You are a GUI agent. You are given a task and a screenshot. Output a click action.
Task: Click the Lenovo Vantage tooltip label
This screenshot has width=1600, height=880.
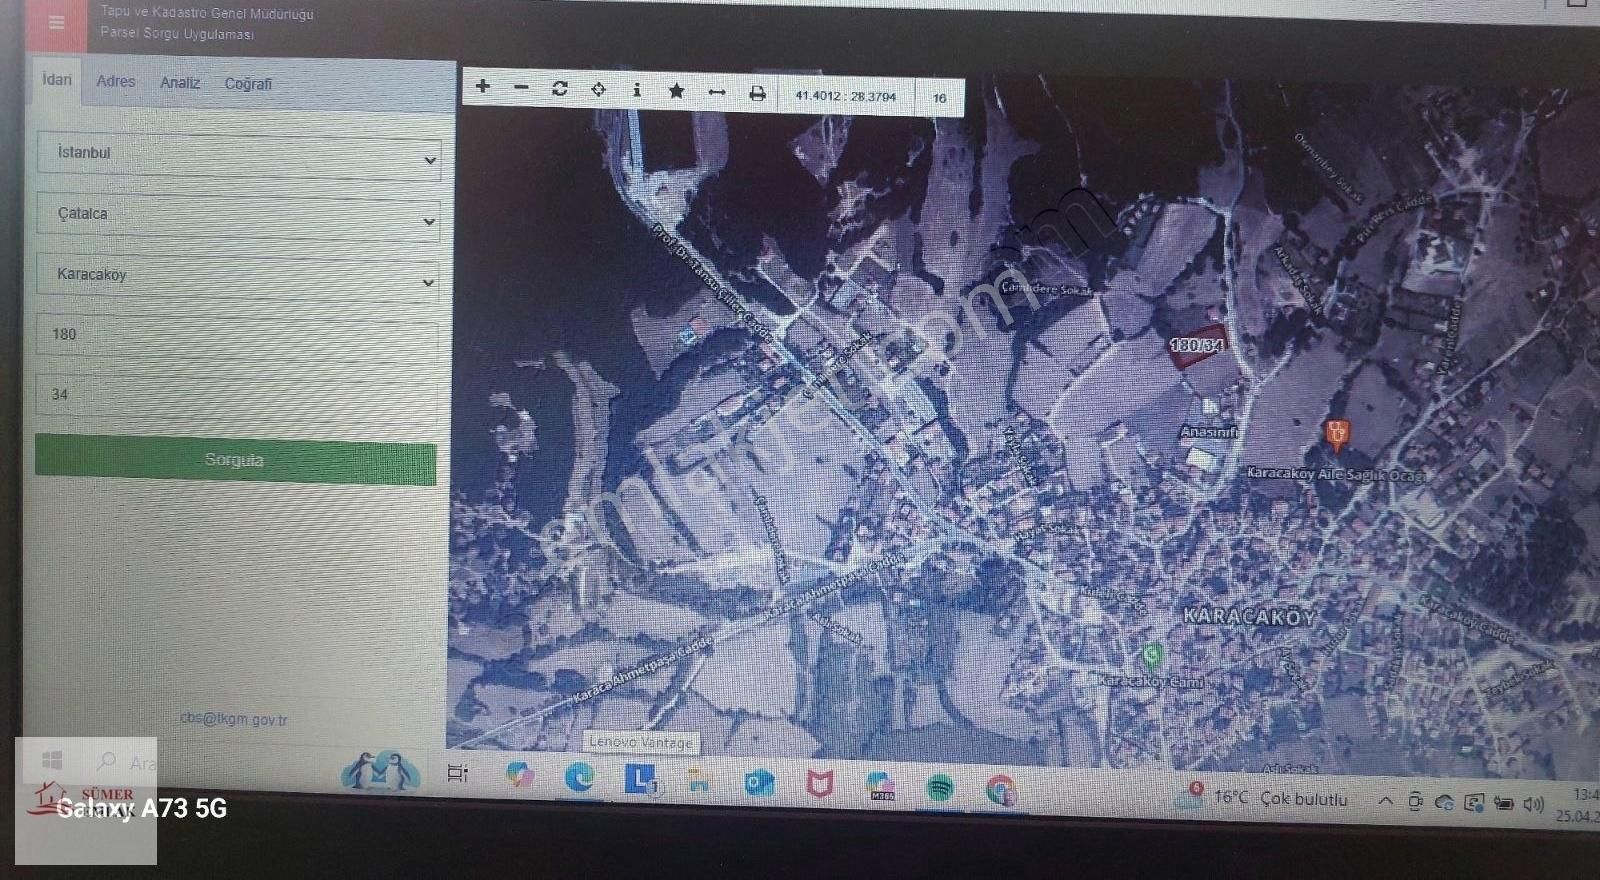tap(640, 742)
